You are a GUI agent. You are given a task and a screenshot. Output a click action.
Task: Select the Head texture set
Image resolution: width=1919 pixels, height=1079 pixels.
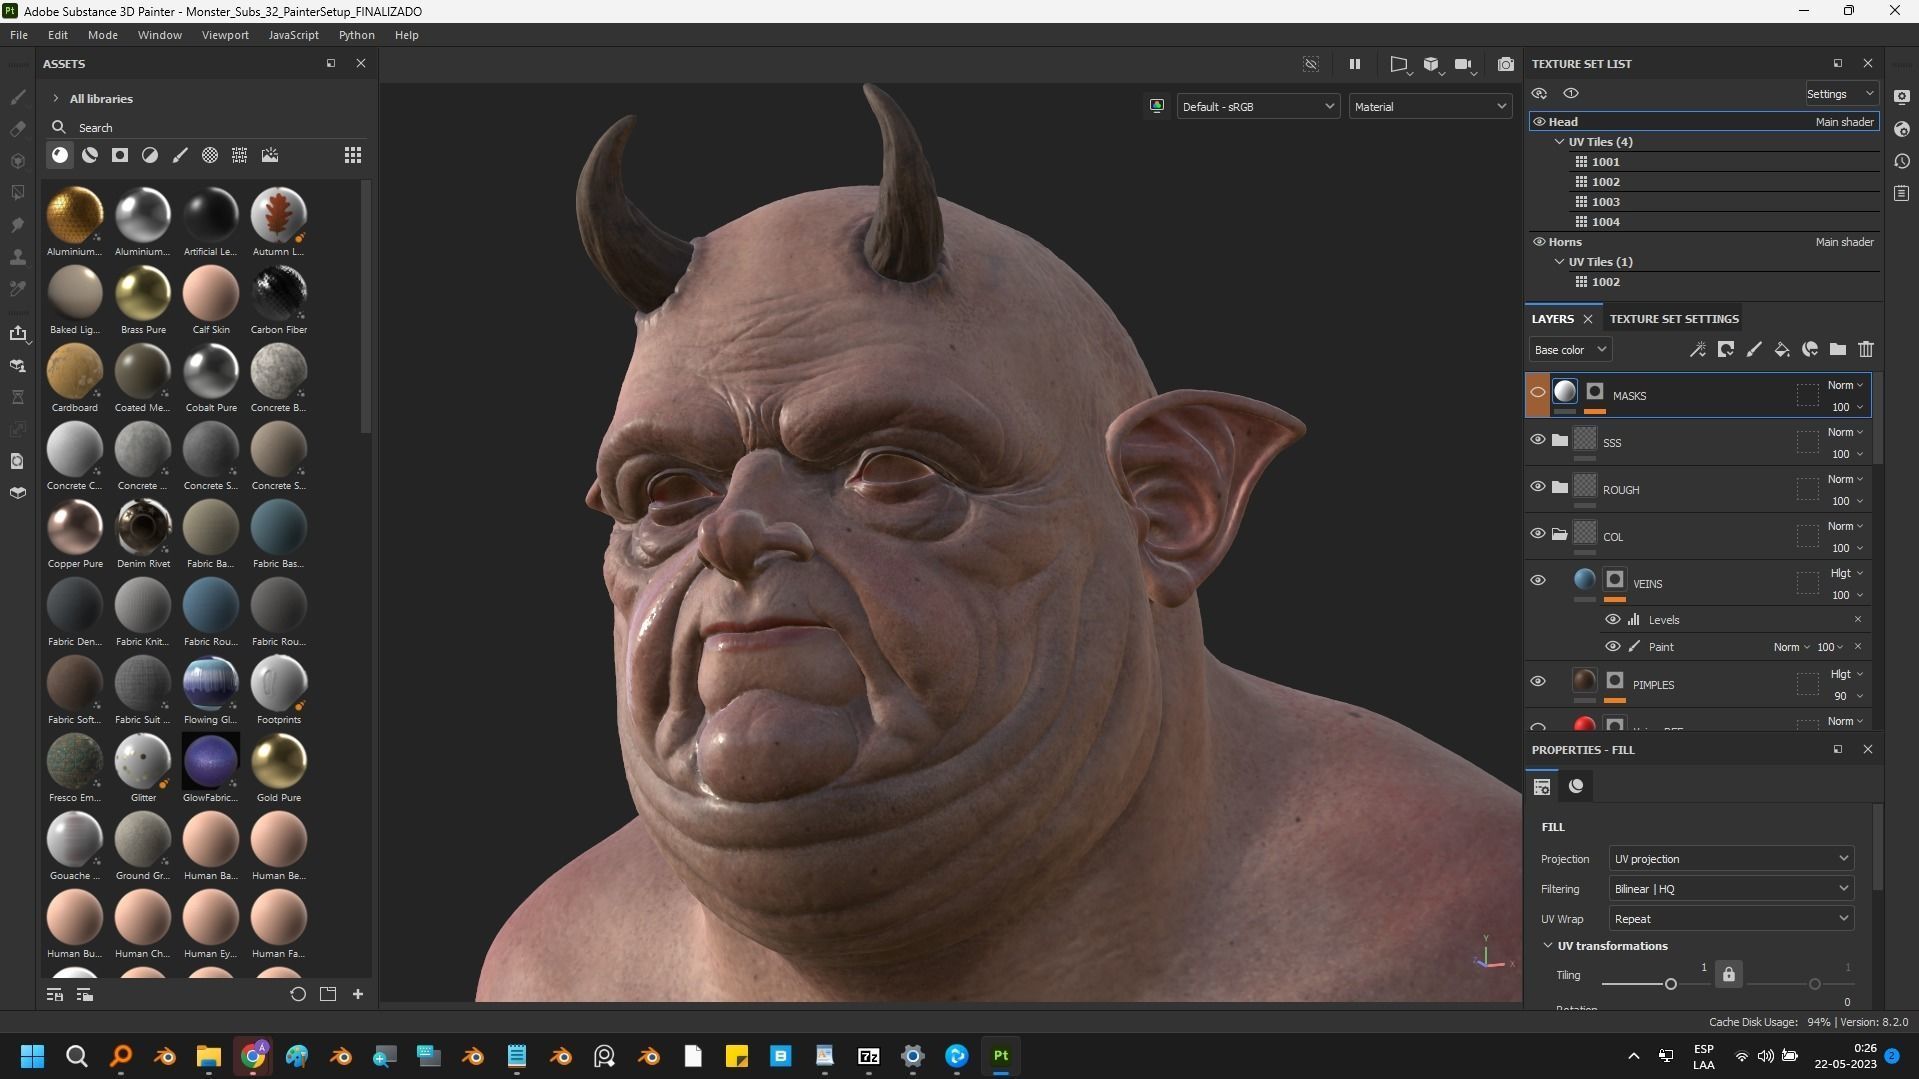click(1705, 122)
